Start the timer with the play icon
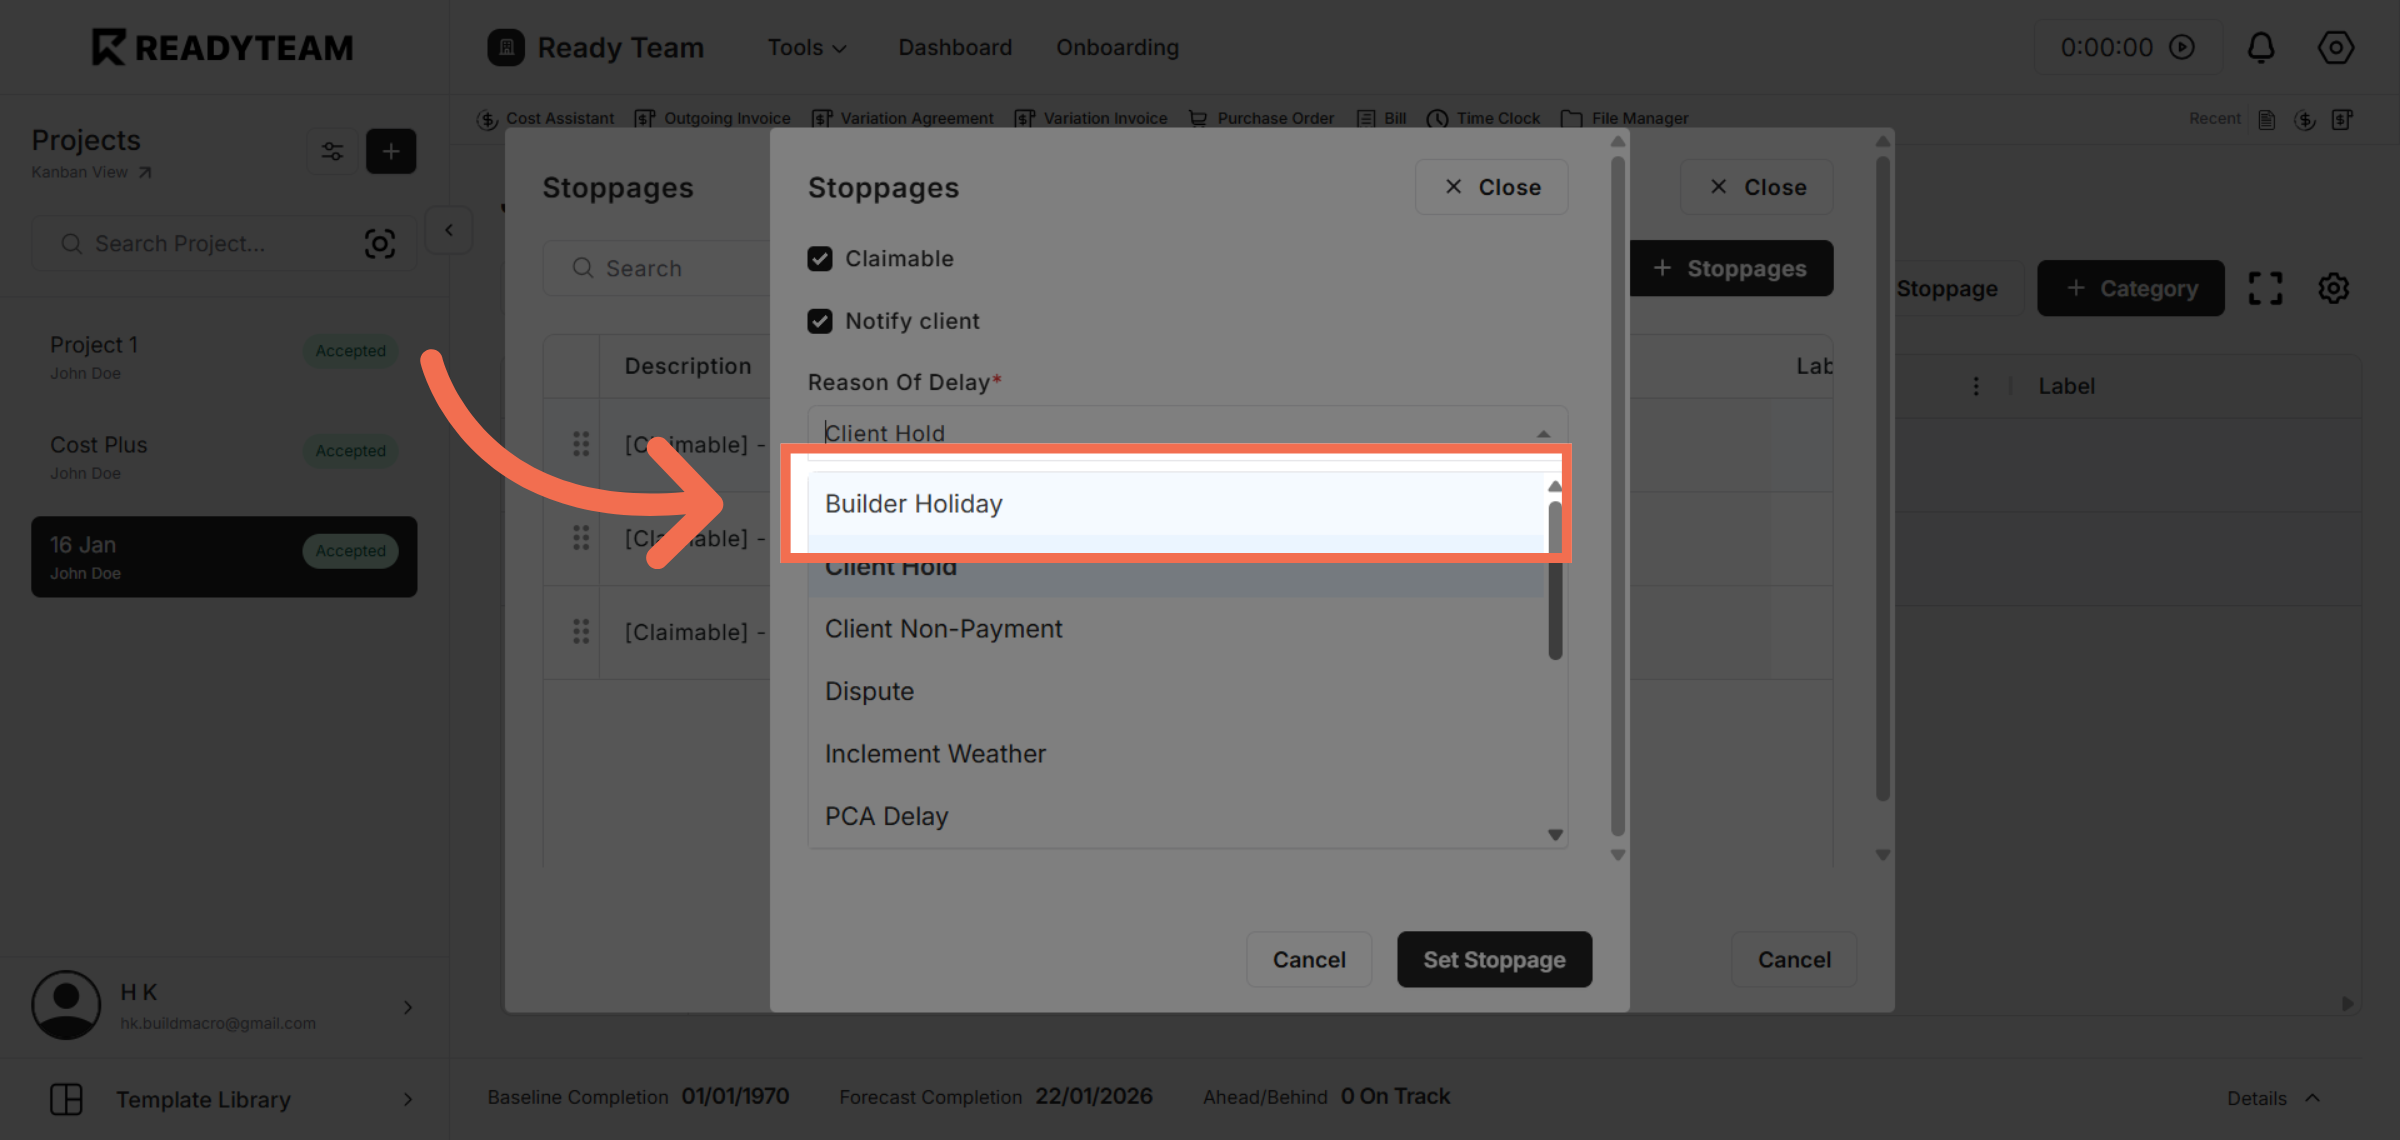This screenshot has height=1140, width=2400. tap(2183, 47)
